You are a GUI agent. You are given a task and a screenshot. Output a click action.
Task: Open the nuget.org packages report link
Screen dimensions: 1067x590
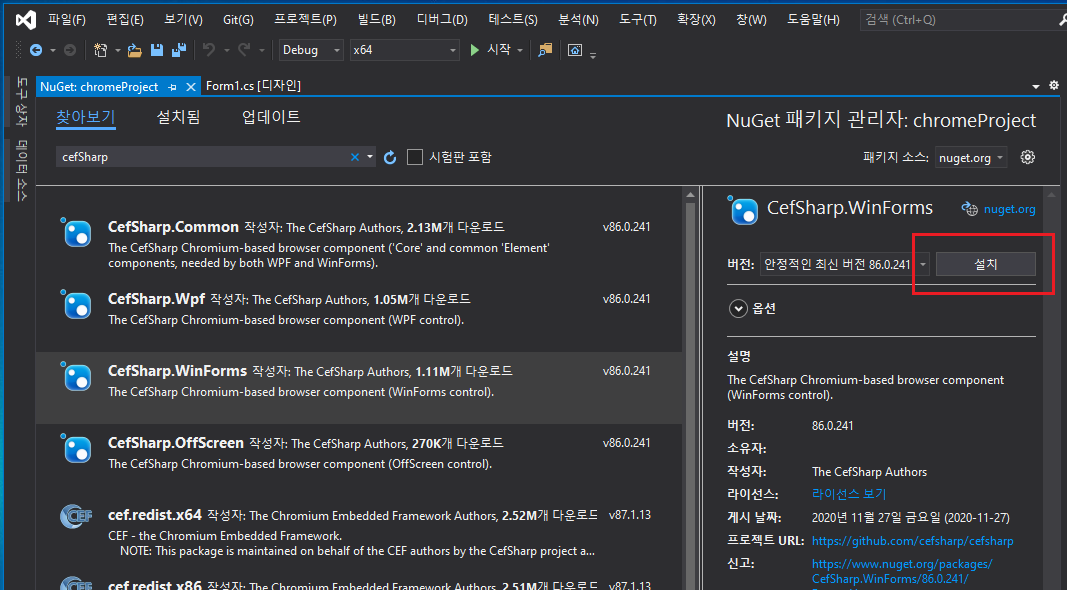click(902, 572)
